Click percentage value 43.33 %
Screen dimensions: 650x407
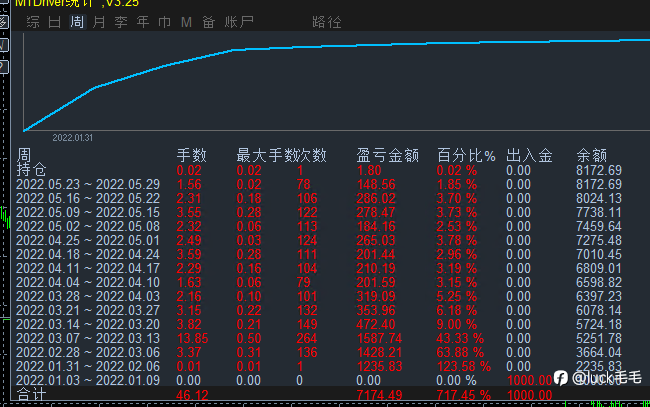(460, 339)
